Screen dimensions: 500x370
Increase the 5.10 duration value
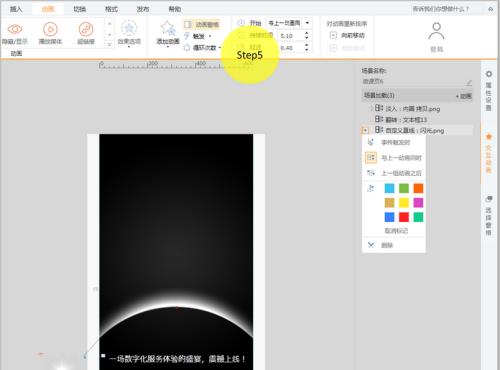306,33
